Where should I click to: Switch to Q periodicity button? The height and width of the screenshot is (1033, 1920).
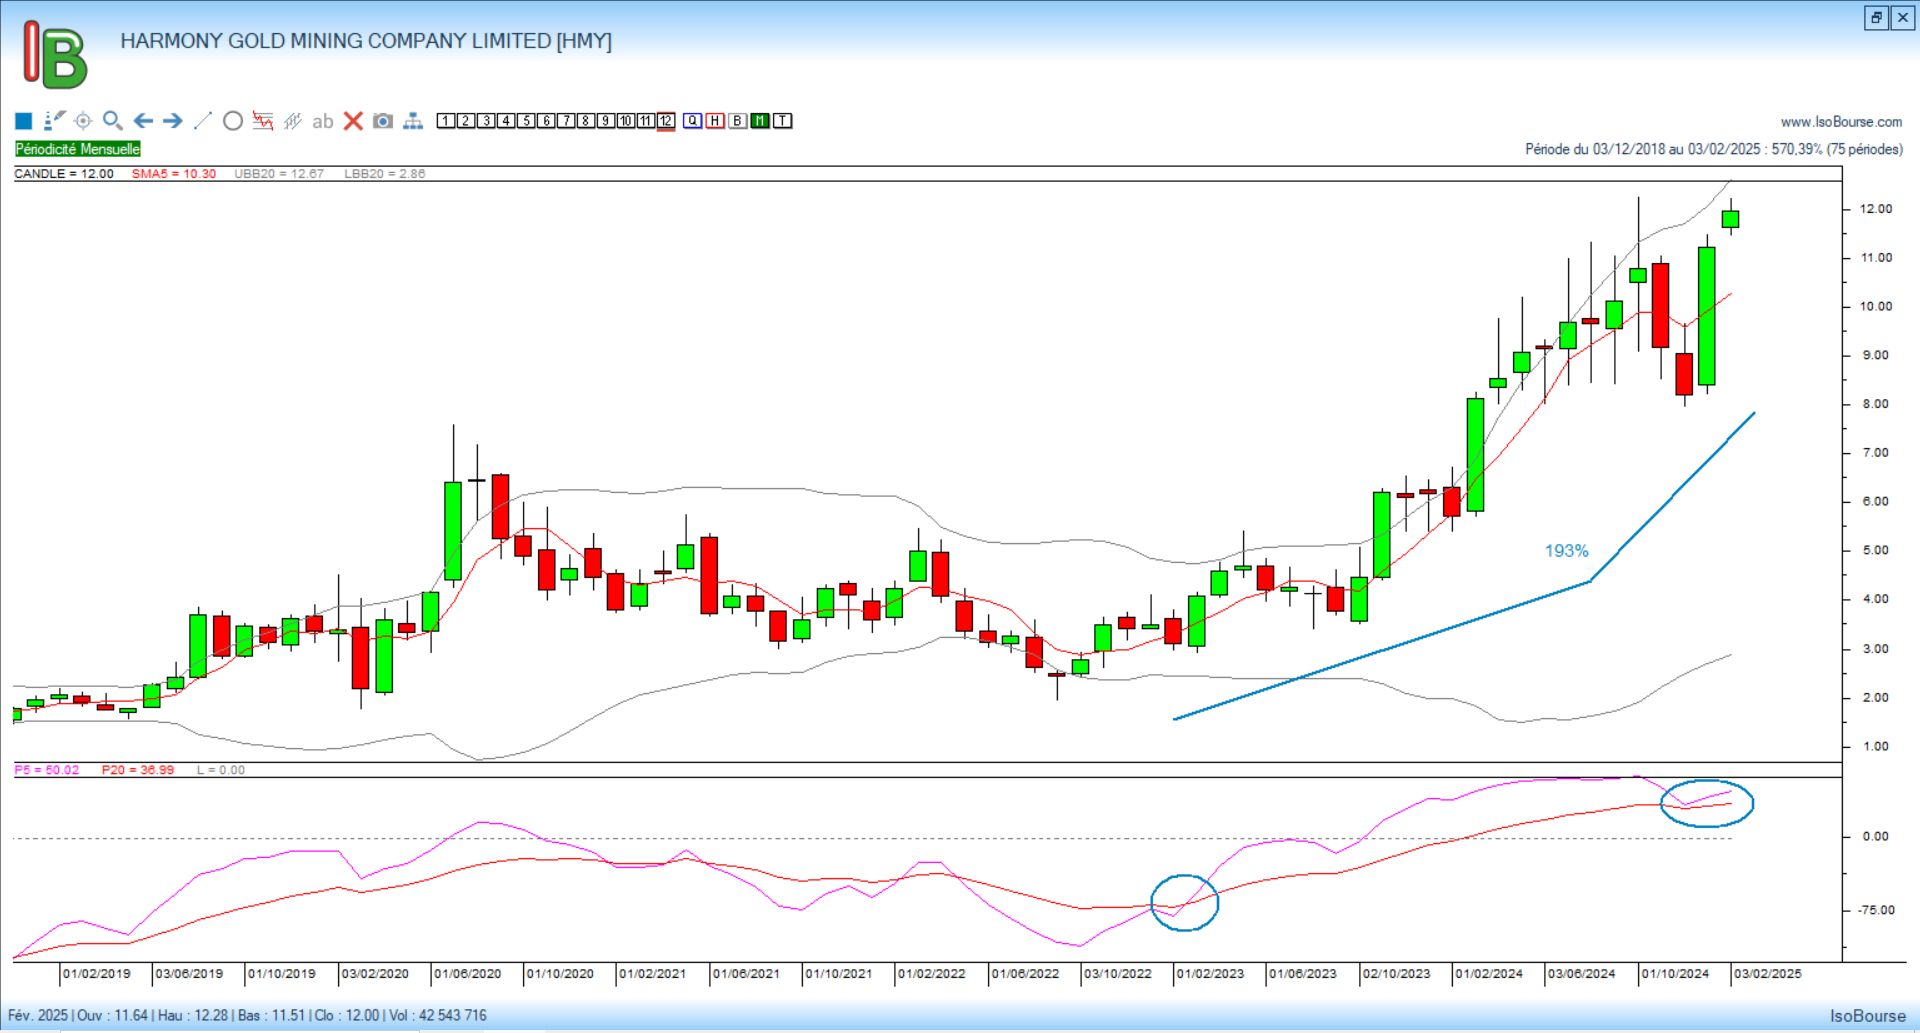[693, 121]
